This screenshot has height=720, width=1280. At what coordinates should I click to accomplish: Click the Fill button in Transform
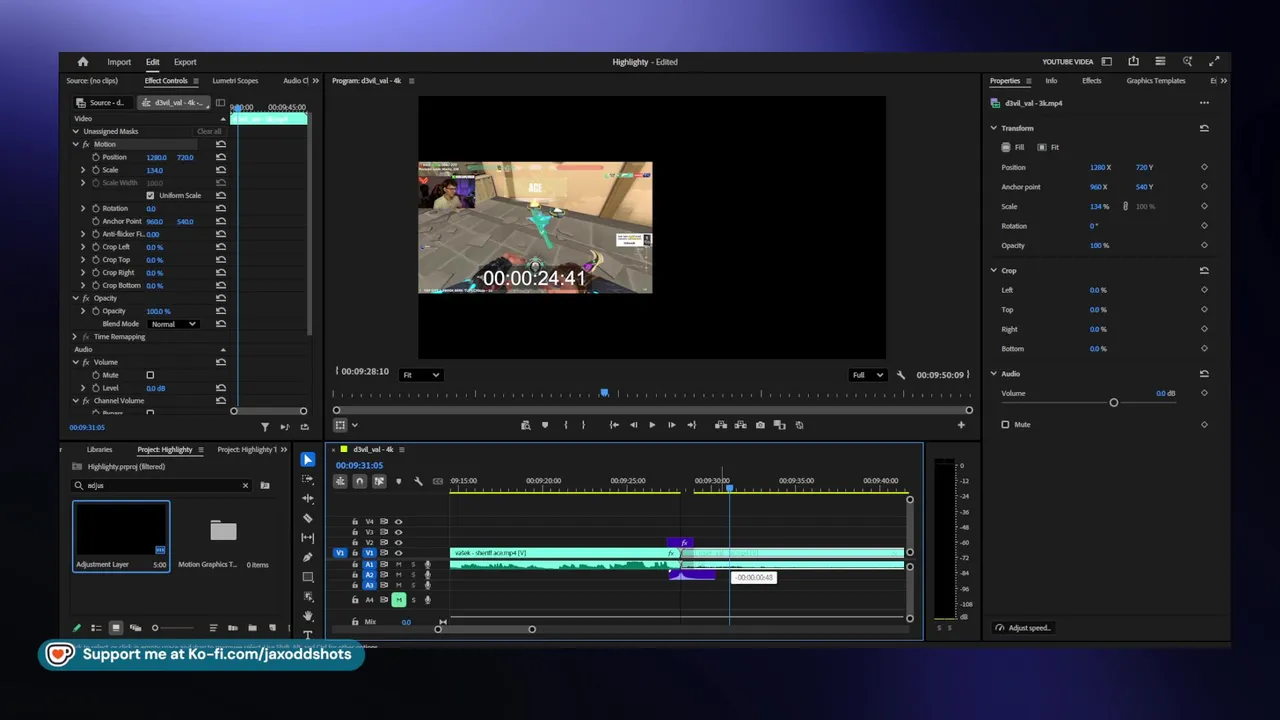pyautogui.click(x=1014, y=147)
